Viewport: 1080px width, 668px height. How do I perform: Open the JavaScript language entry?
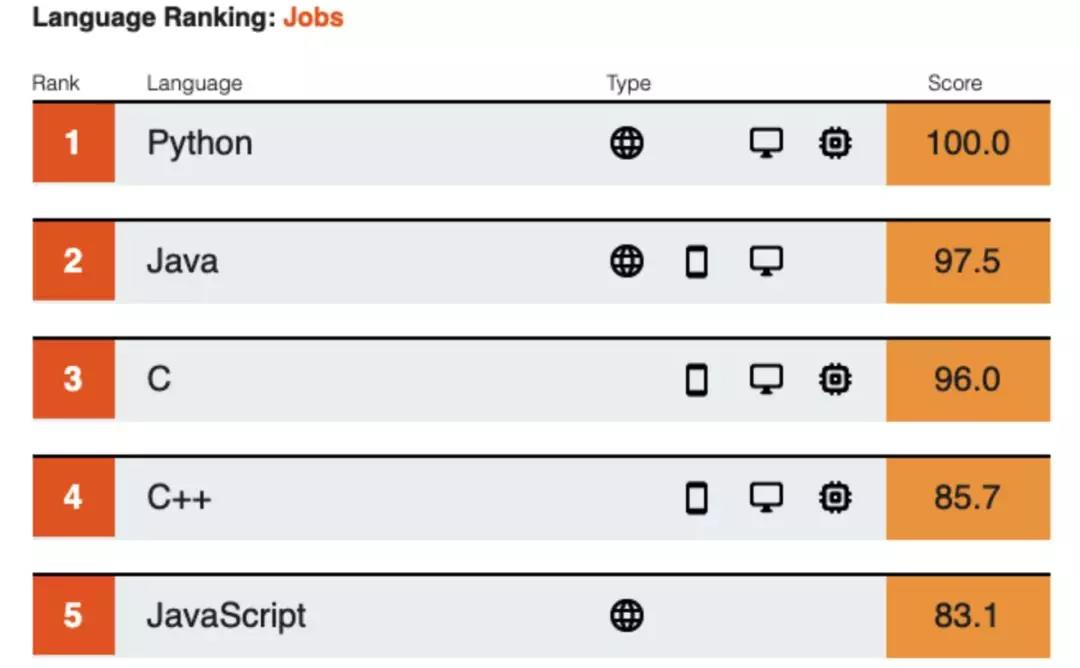pyautogui.click(x=227, y=615)
